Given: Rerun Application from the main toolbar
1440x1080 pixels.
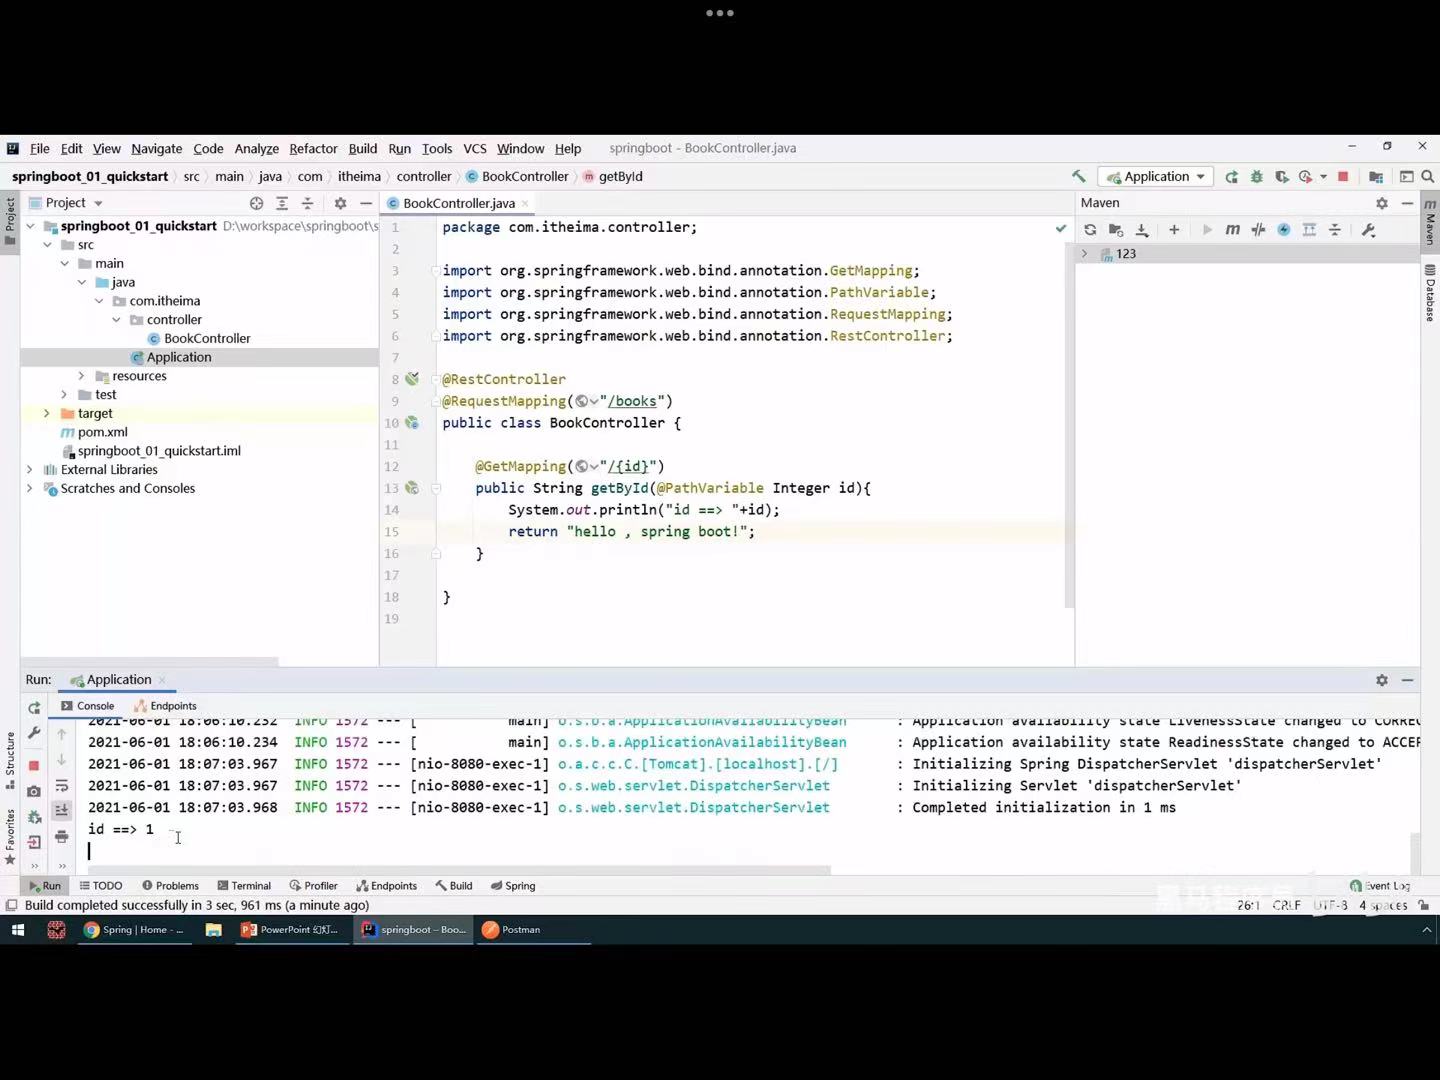Looking at the screenshot, I should (x=1231, y=176).
